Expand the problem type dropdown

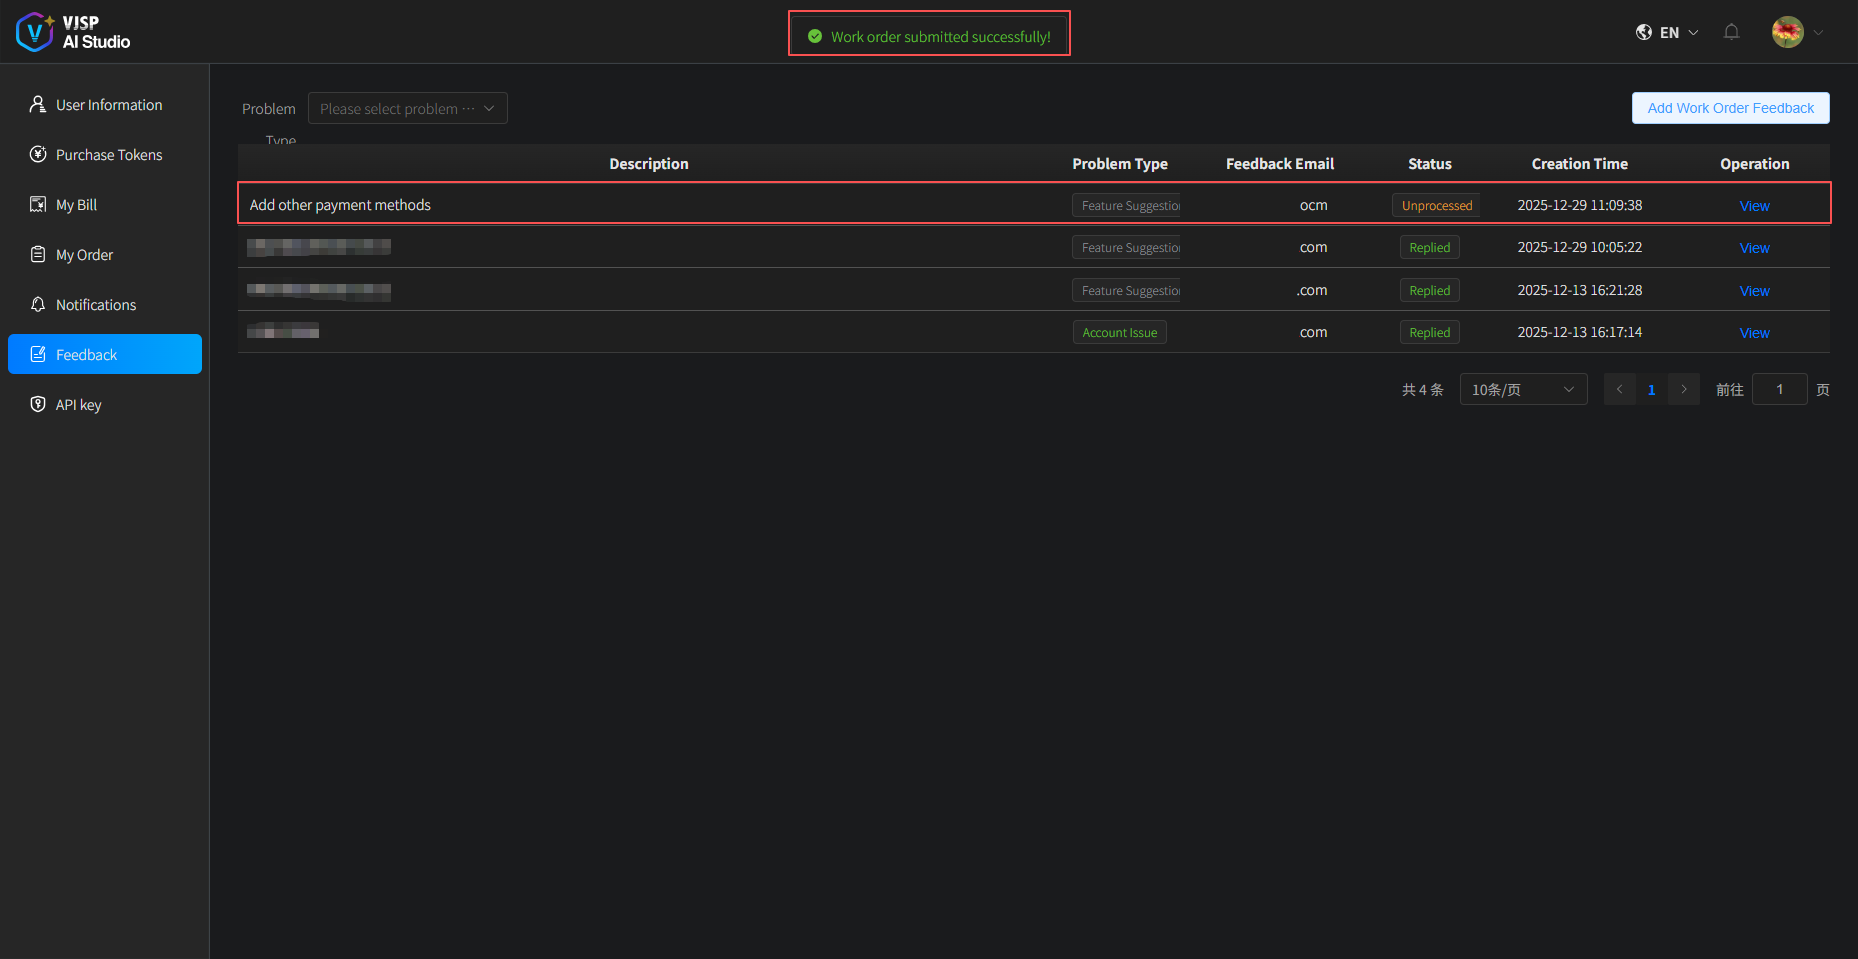407,108
